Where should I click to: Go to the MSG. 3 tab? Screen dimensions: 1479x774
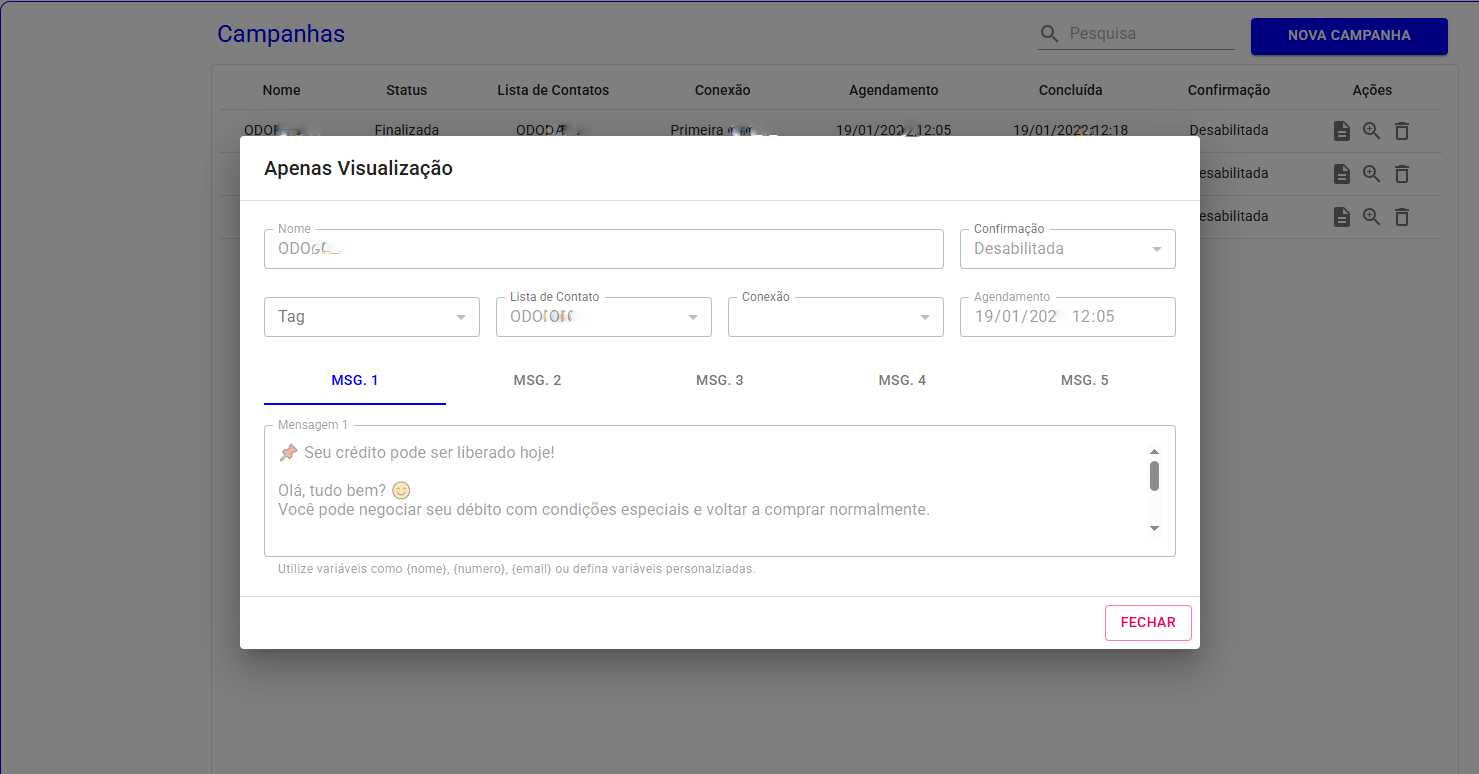point(719,381)
